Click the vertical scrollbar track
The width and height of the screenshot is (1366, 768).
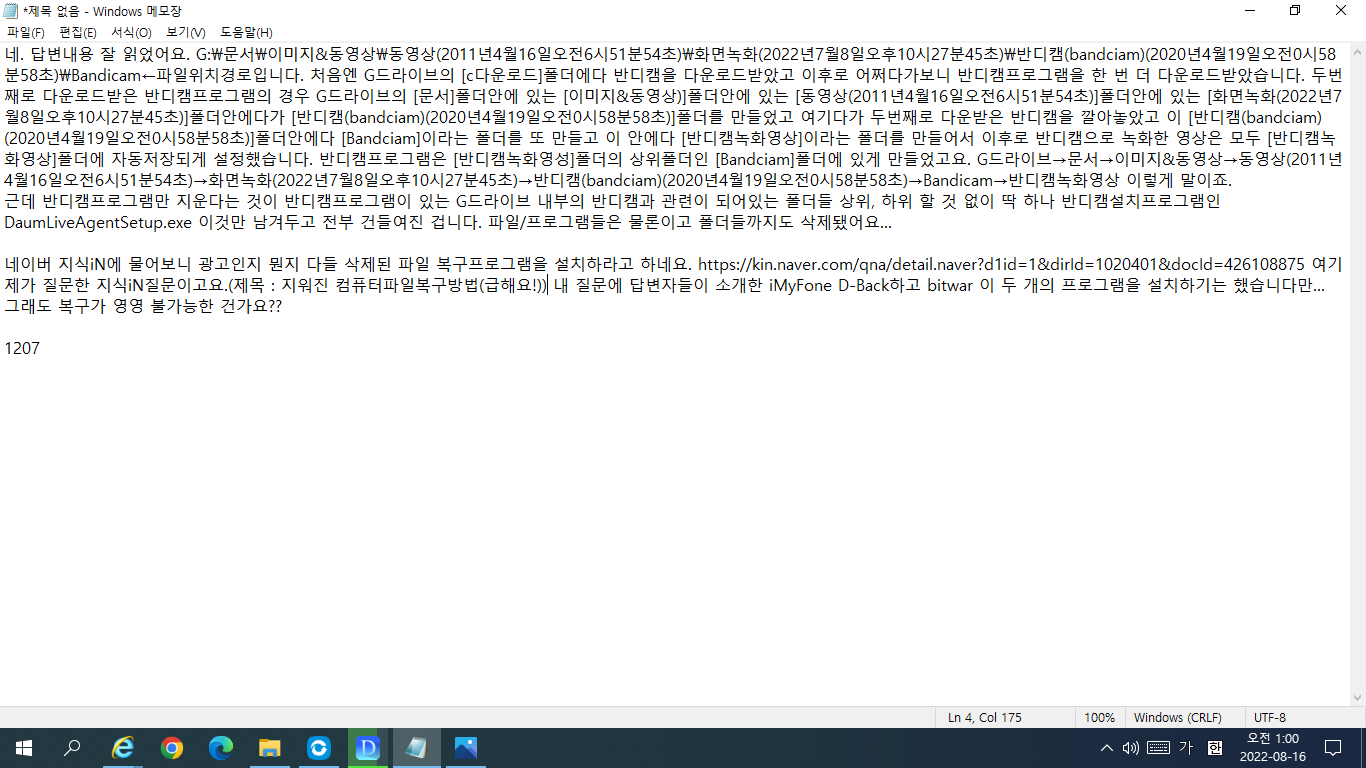(1357, 375)
